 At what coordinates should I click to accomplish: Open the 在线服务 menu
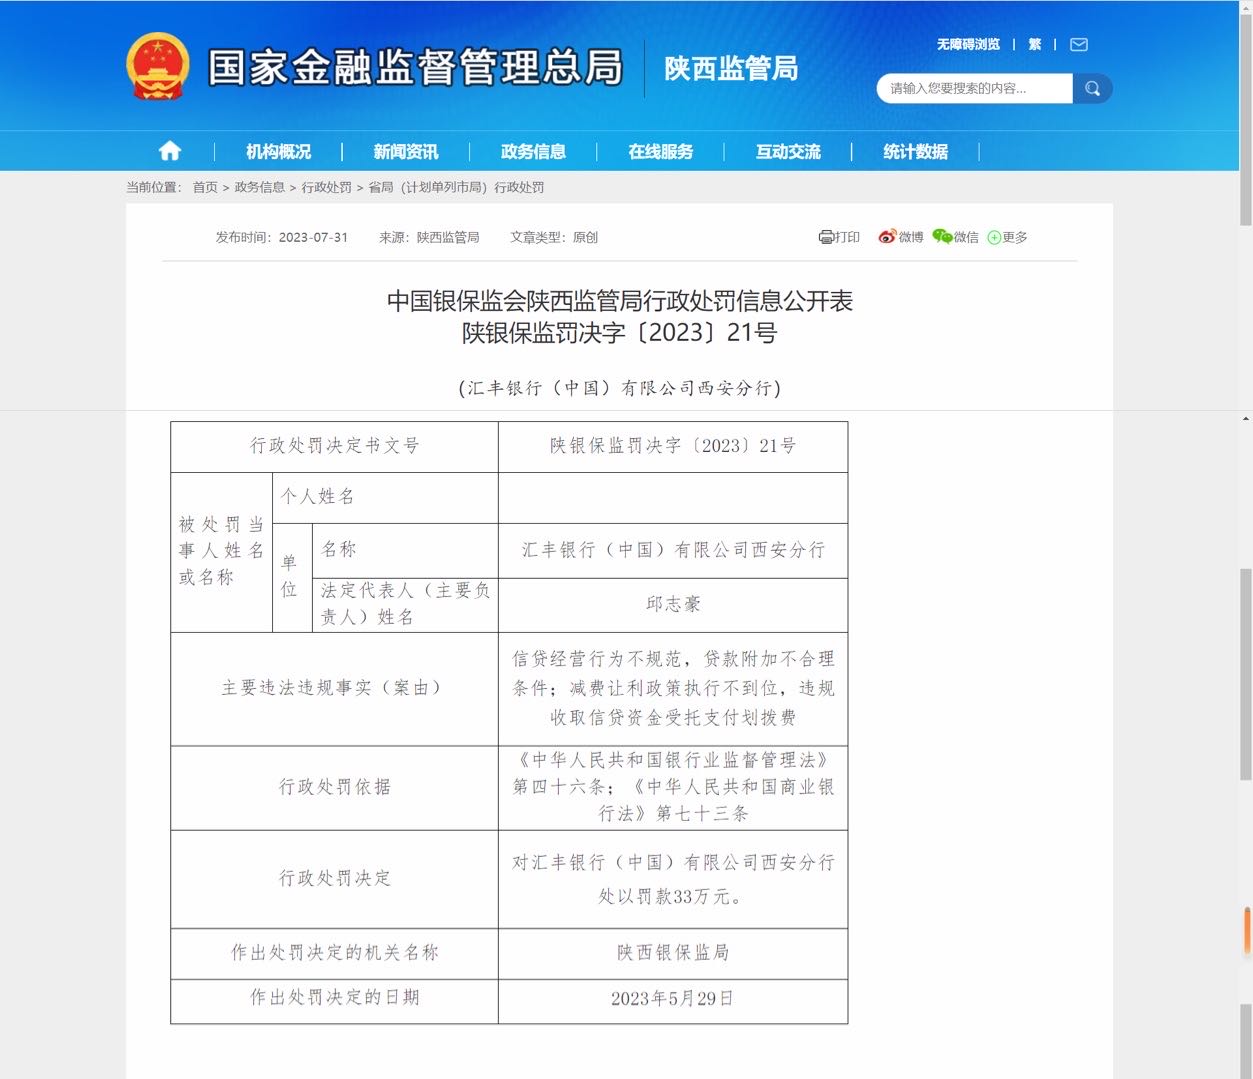coord(661,151)
